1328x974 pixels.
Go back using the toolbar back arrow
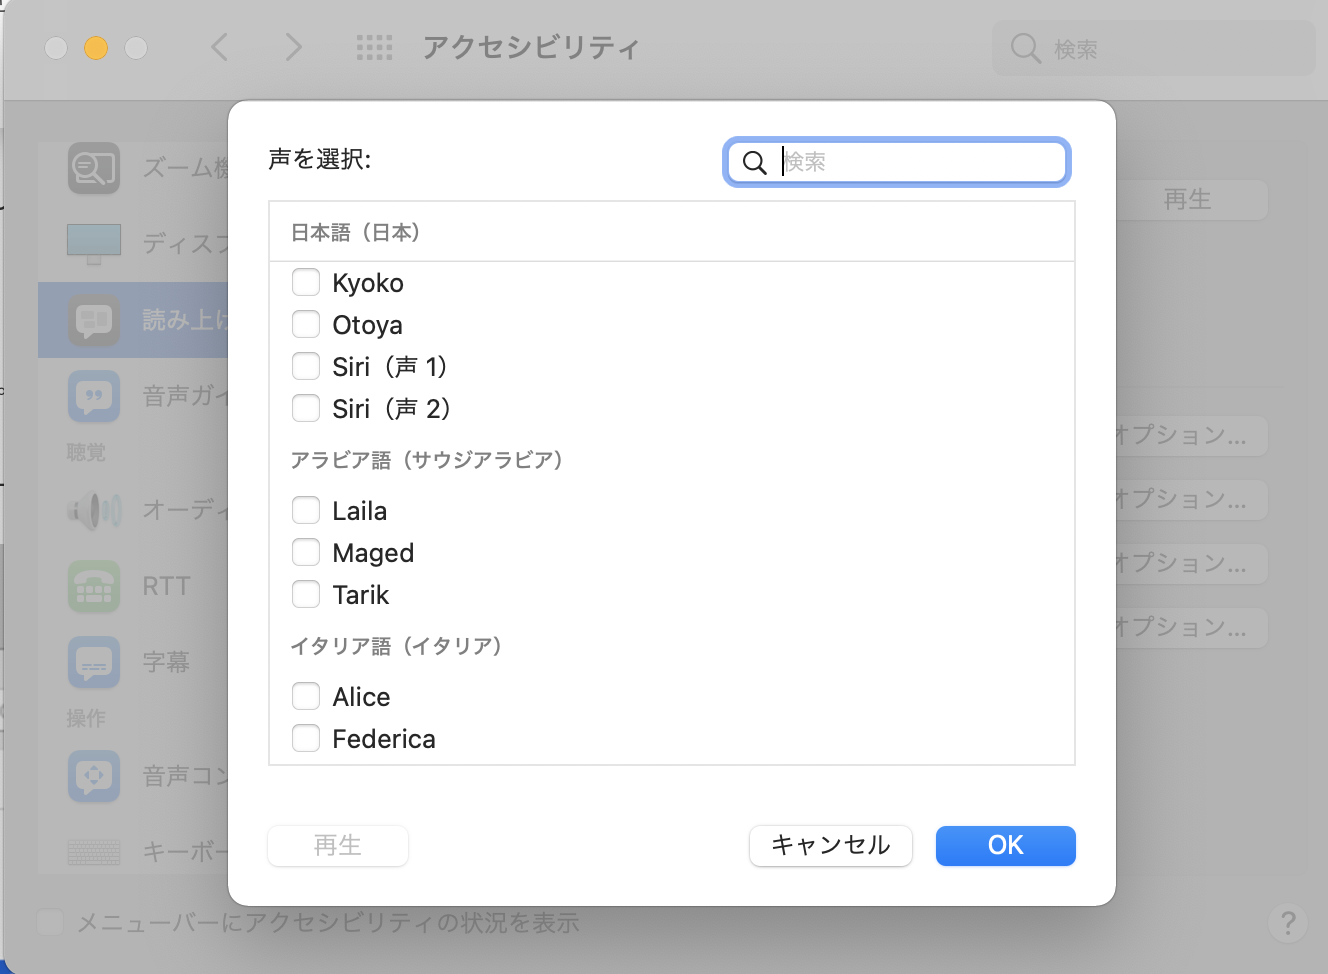coord(220,47)
